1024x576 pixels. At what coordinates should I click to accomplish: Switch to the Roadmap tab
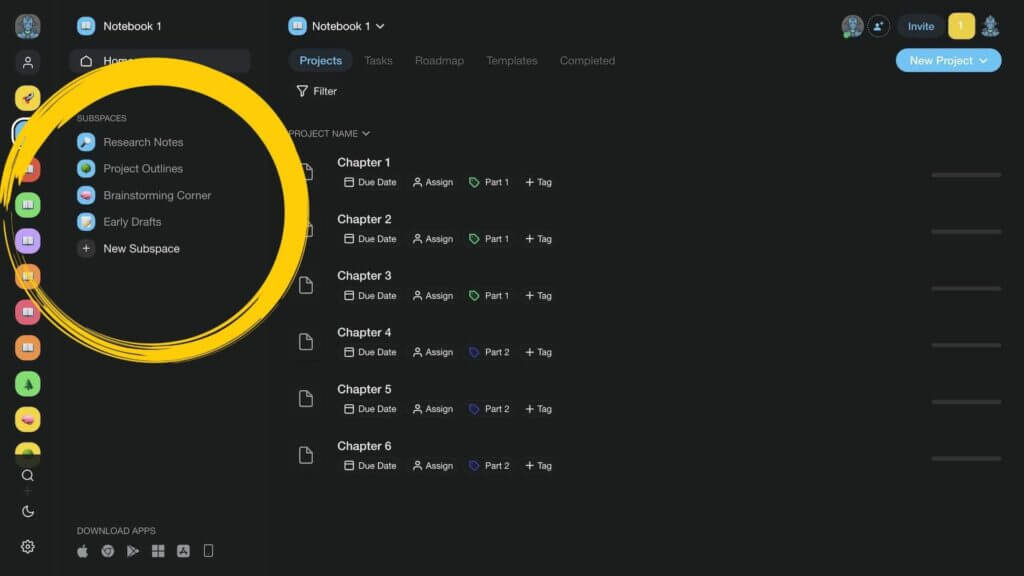click(439, 61)
